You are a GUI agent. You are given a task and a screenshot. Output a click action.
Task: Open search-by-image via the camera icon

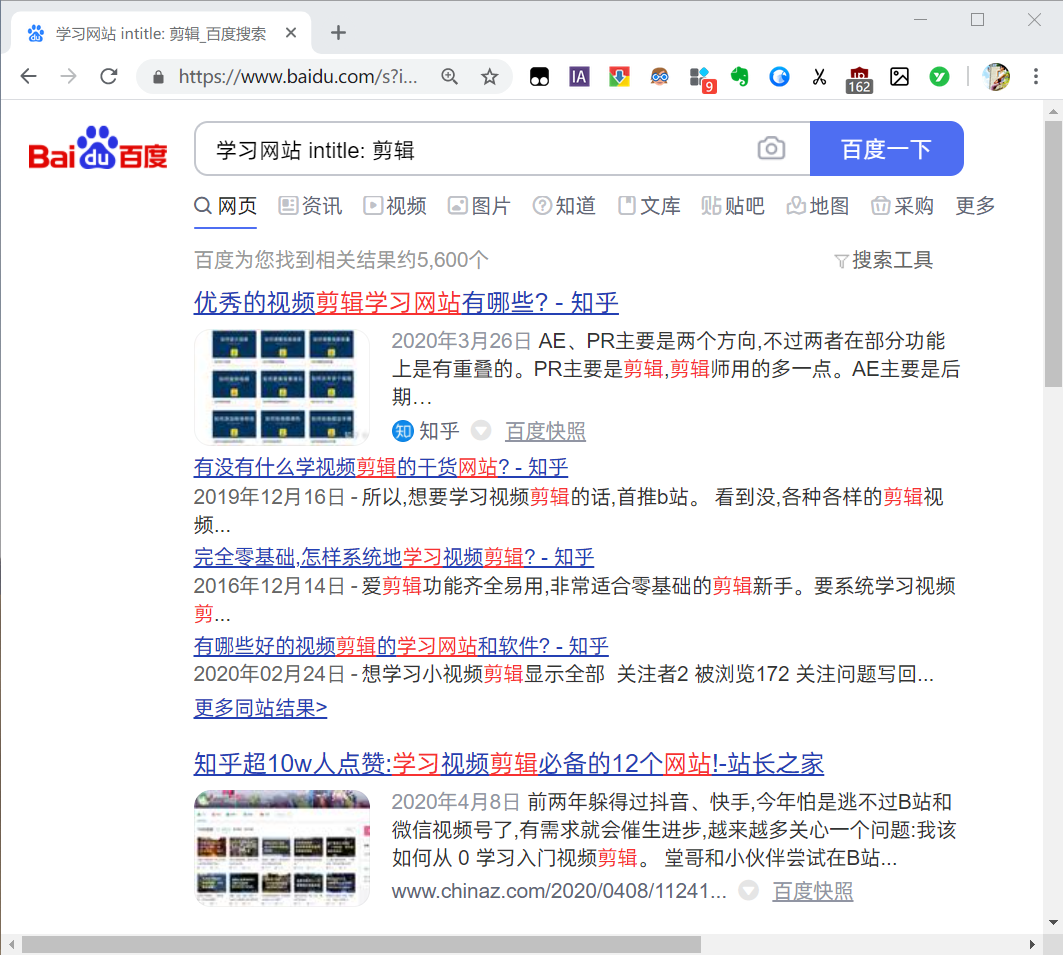click(771, 147)
